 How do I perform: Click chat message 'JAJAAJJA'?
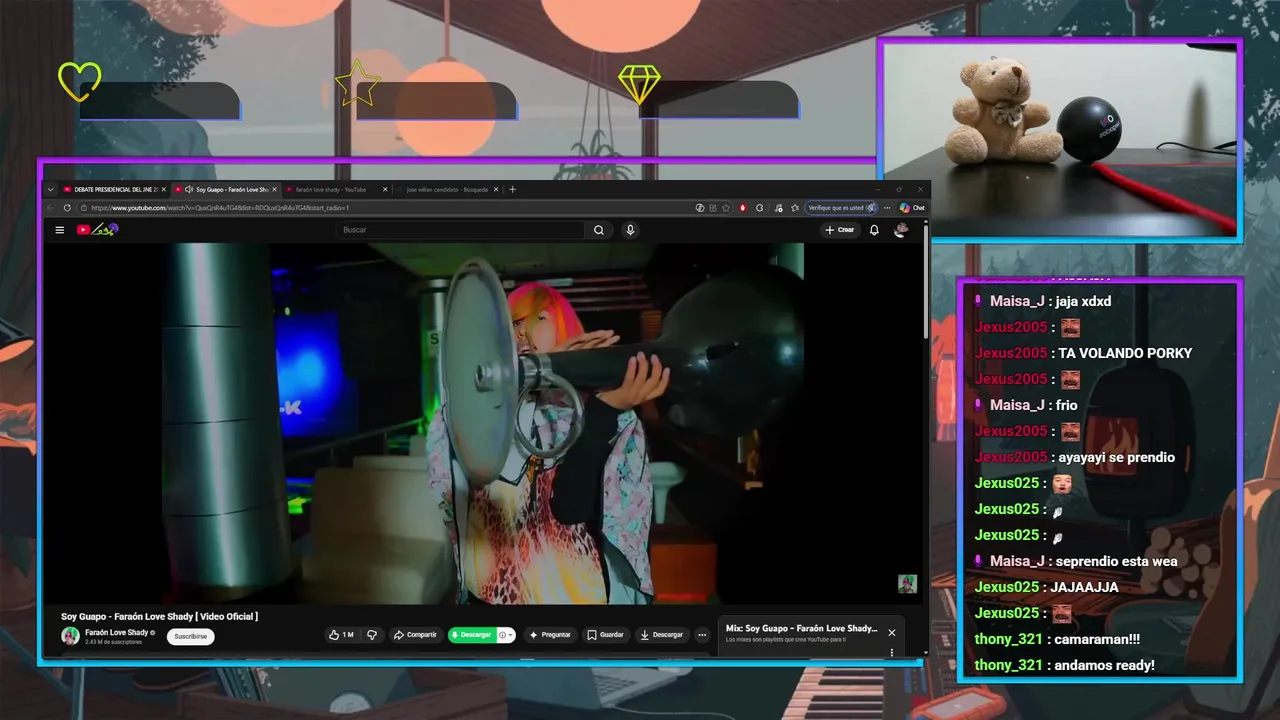pos(1085,587)
